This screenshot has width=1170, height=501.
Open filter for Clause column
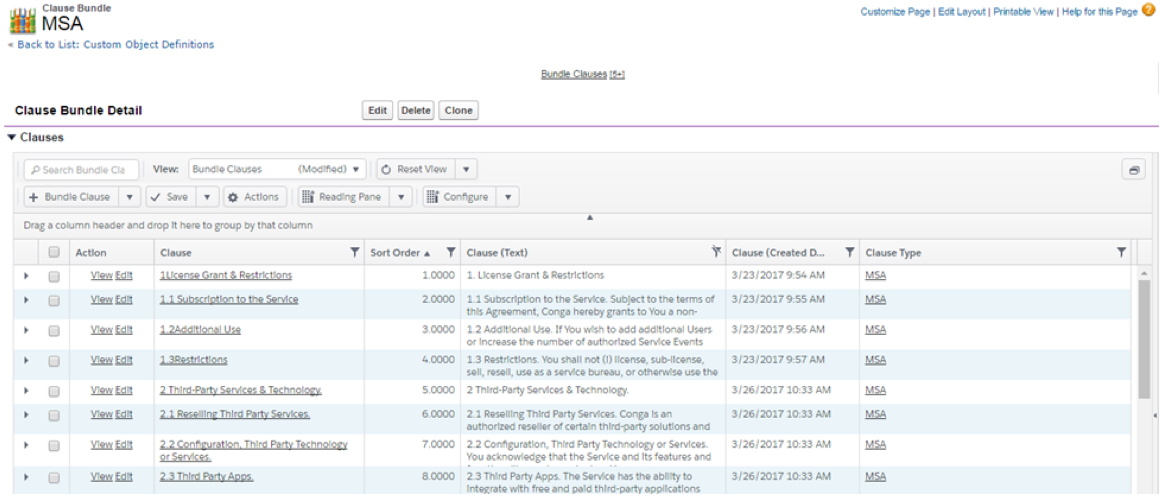(354, 252)
